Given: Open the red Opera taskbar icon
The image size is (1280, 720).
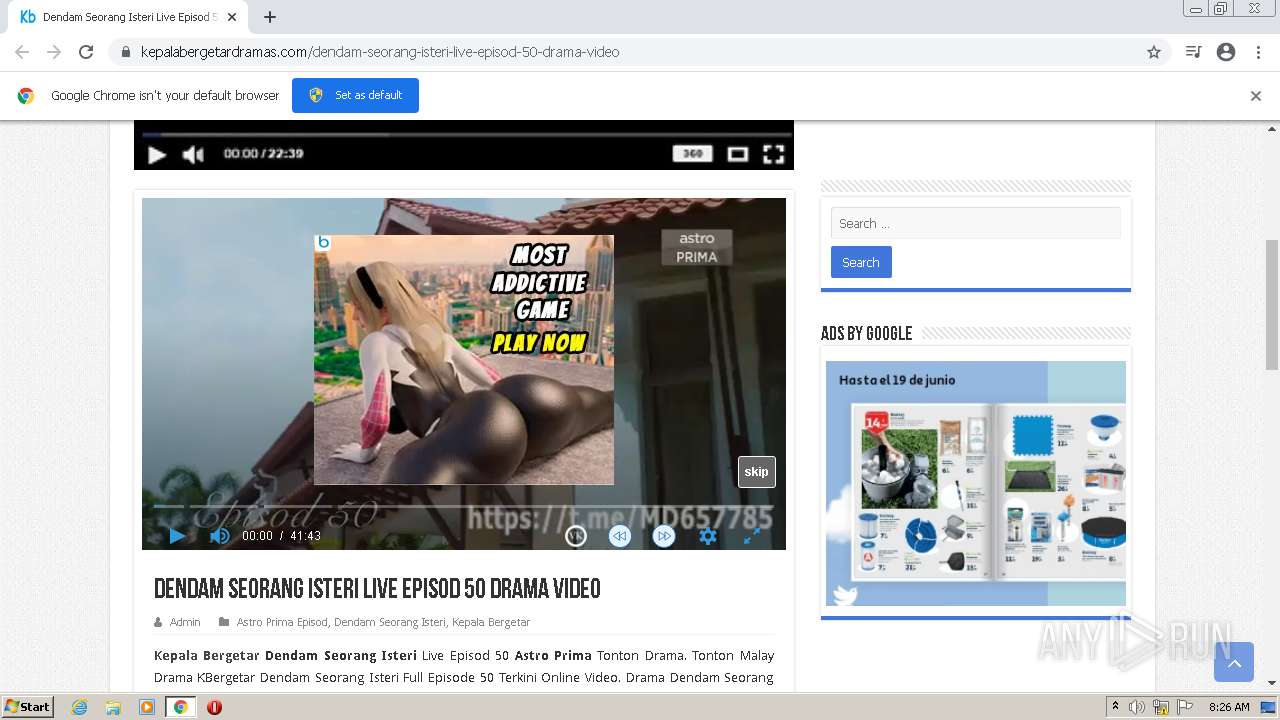Looking at the screenshot, I should 214,707.
